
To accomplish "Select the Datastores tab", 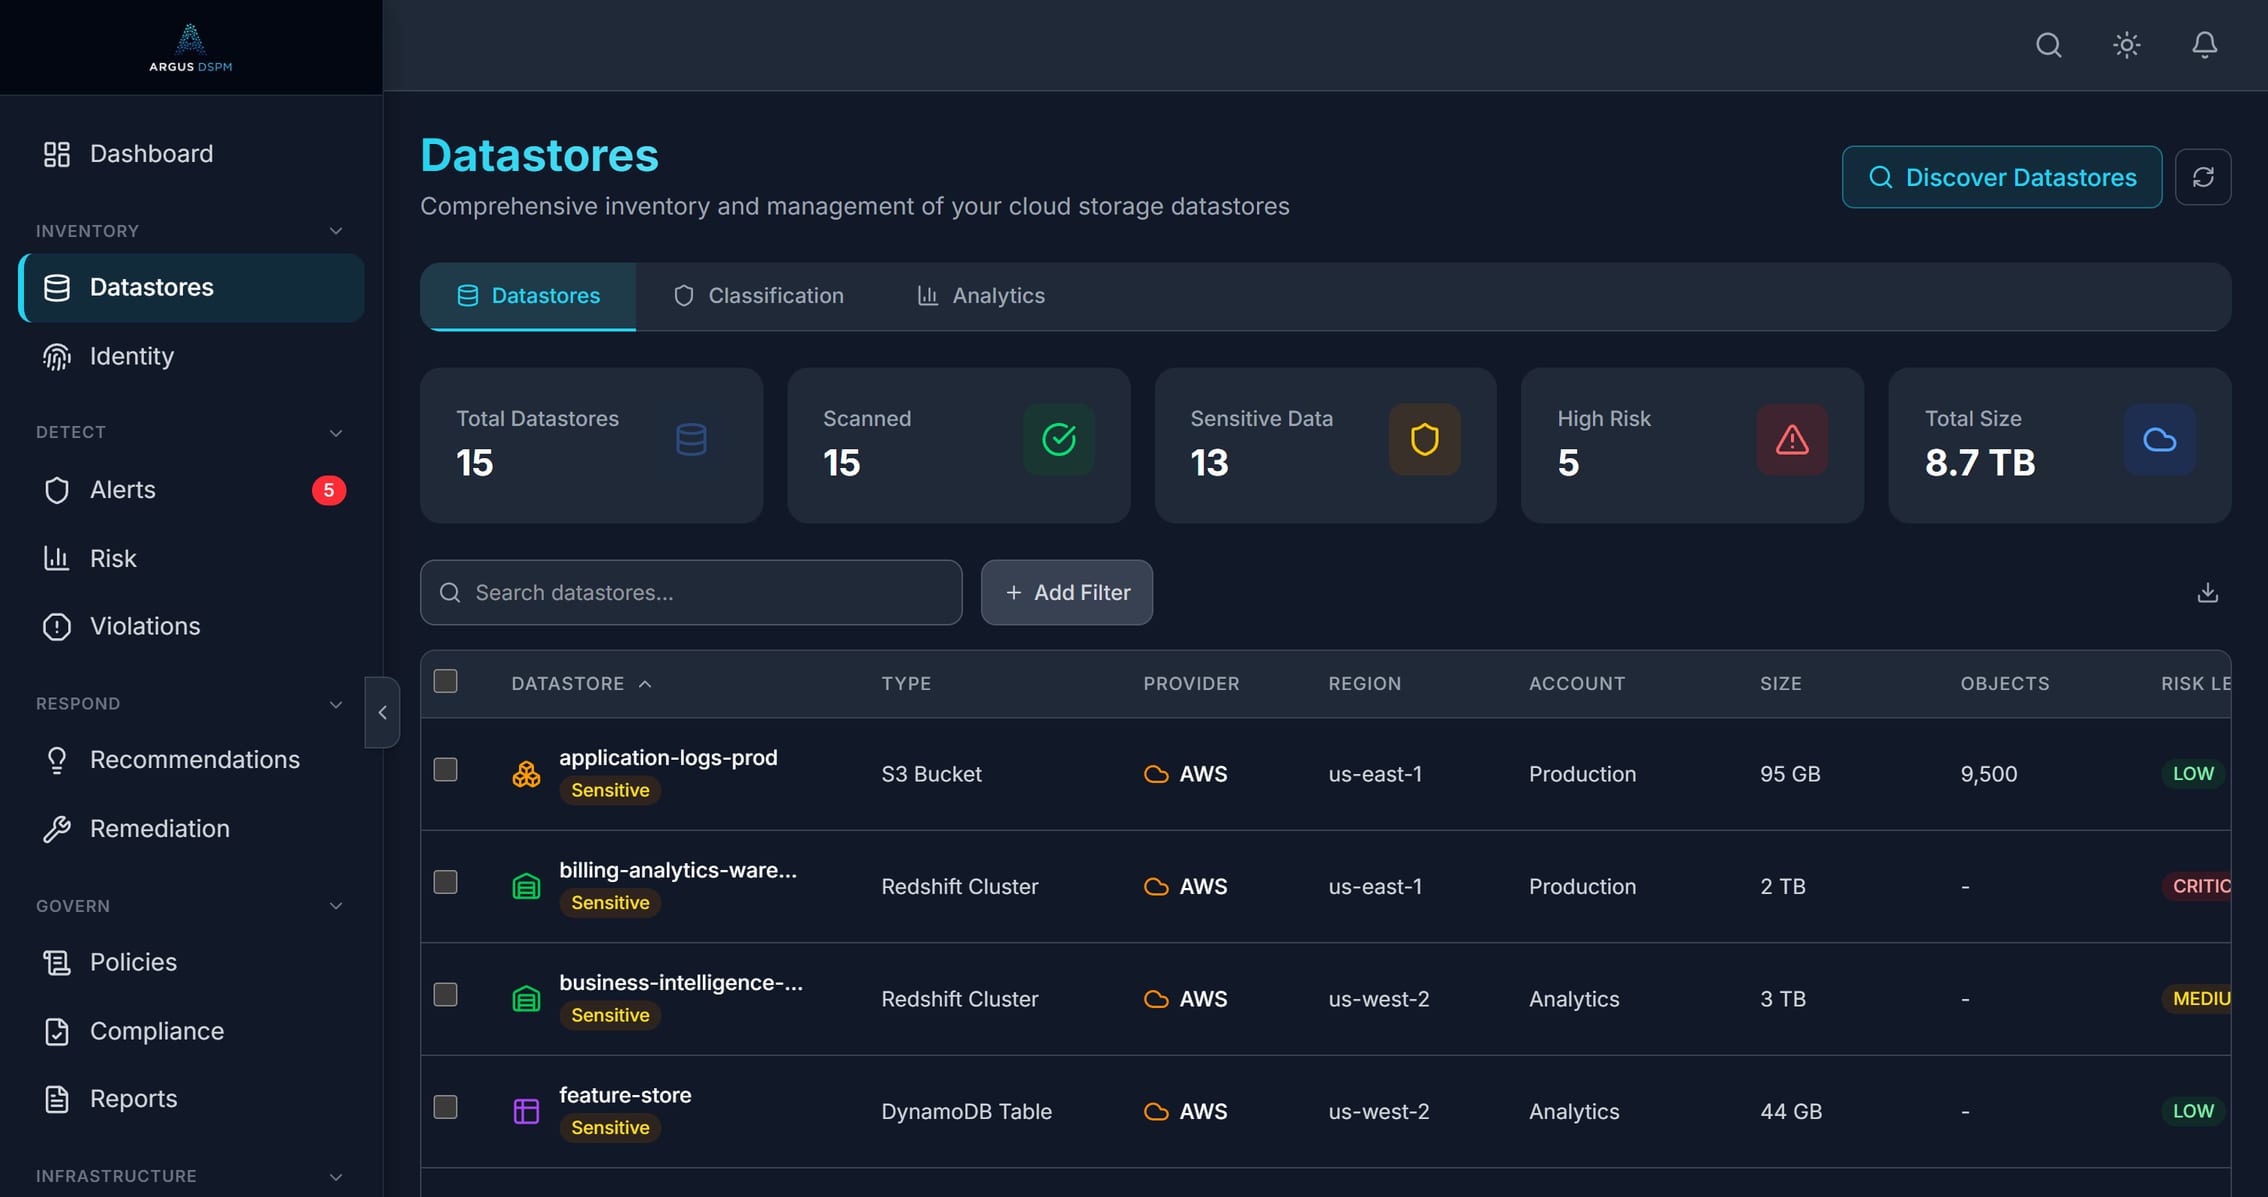I will coord(528,296).
